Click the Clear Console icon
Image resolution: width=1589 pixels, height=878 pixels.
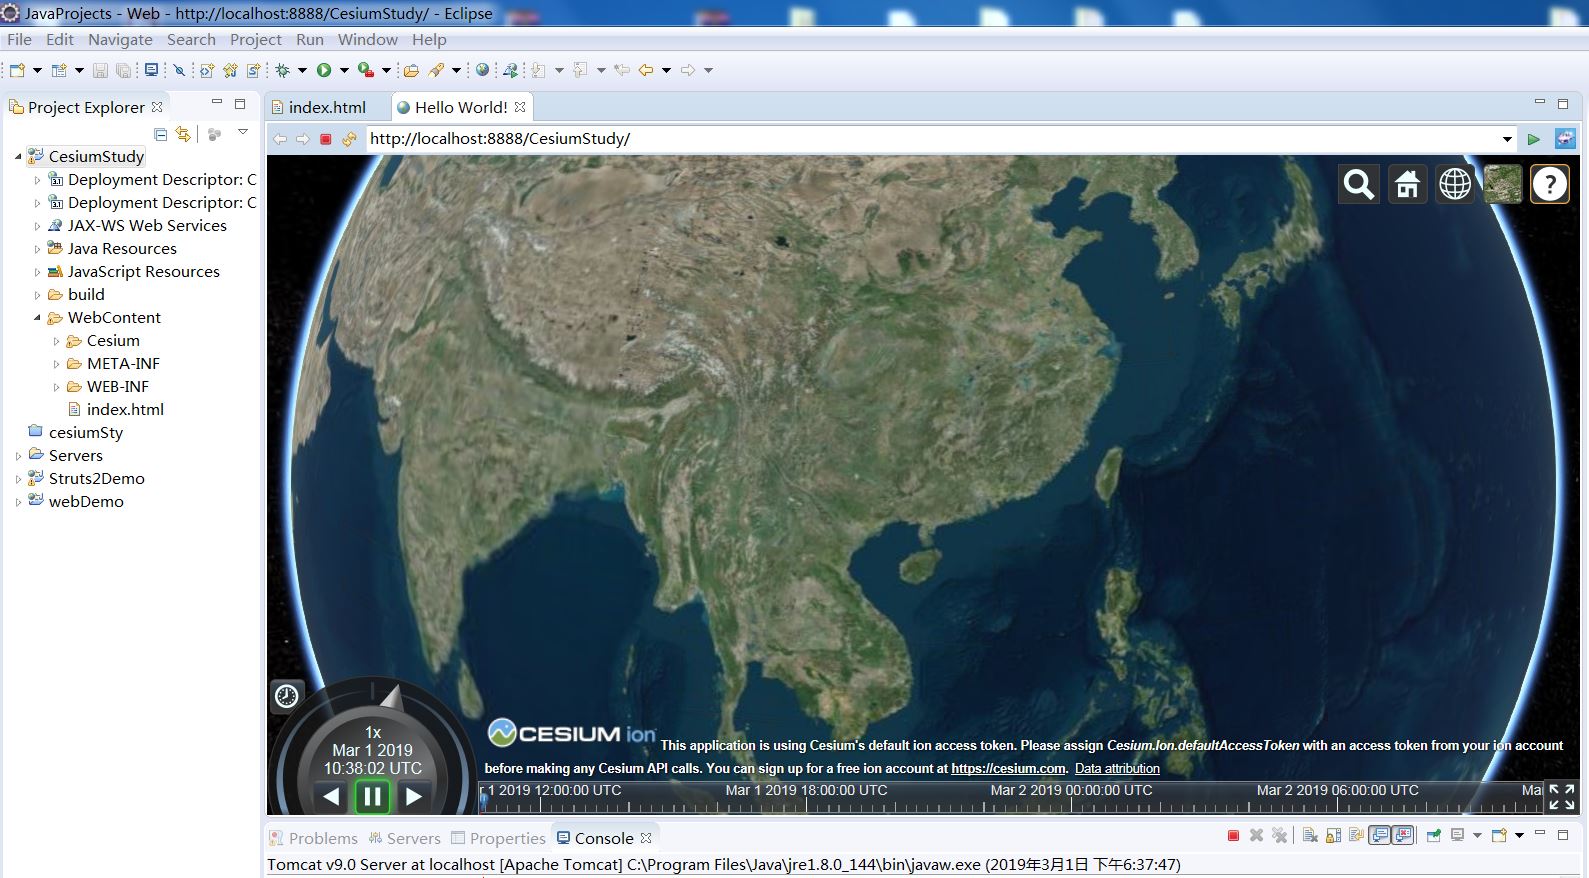1310,836
